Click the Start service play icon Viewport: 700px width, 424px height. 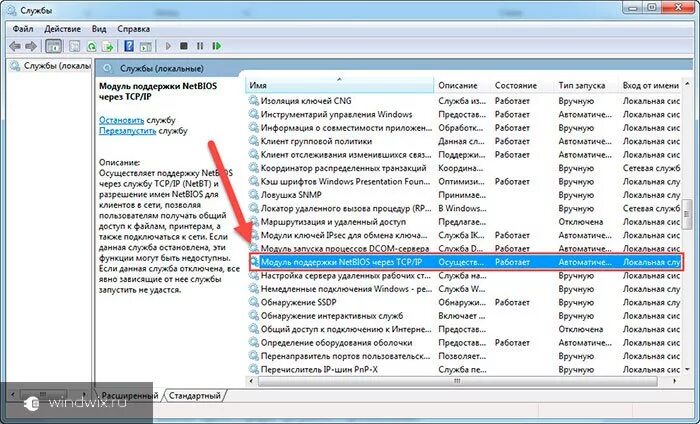[x=168, y=46]
